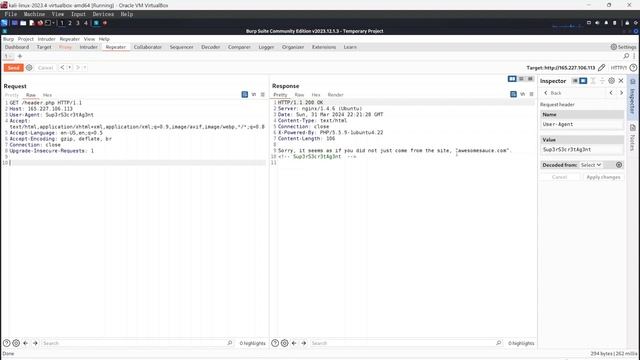Screen dimensions: 640x360
Task: Toggle request message inspection icon
Action: (244, 94)
